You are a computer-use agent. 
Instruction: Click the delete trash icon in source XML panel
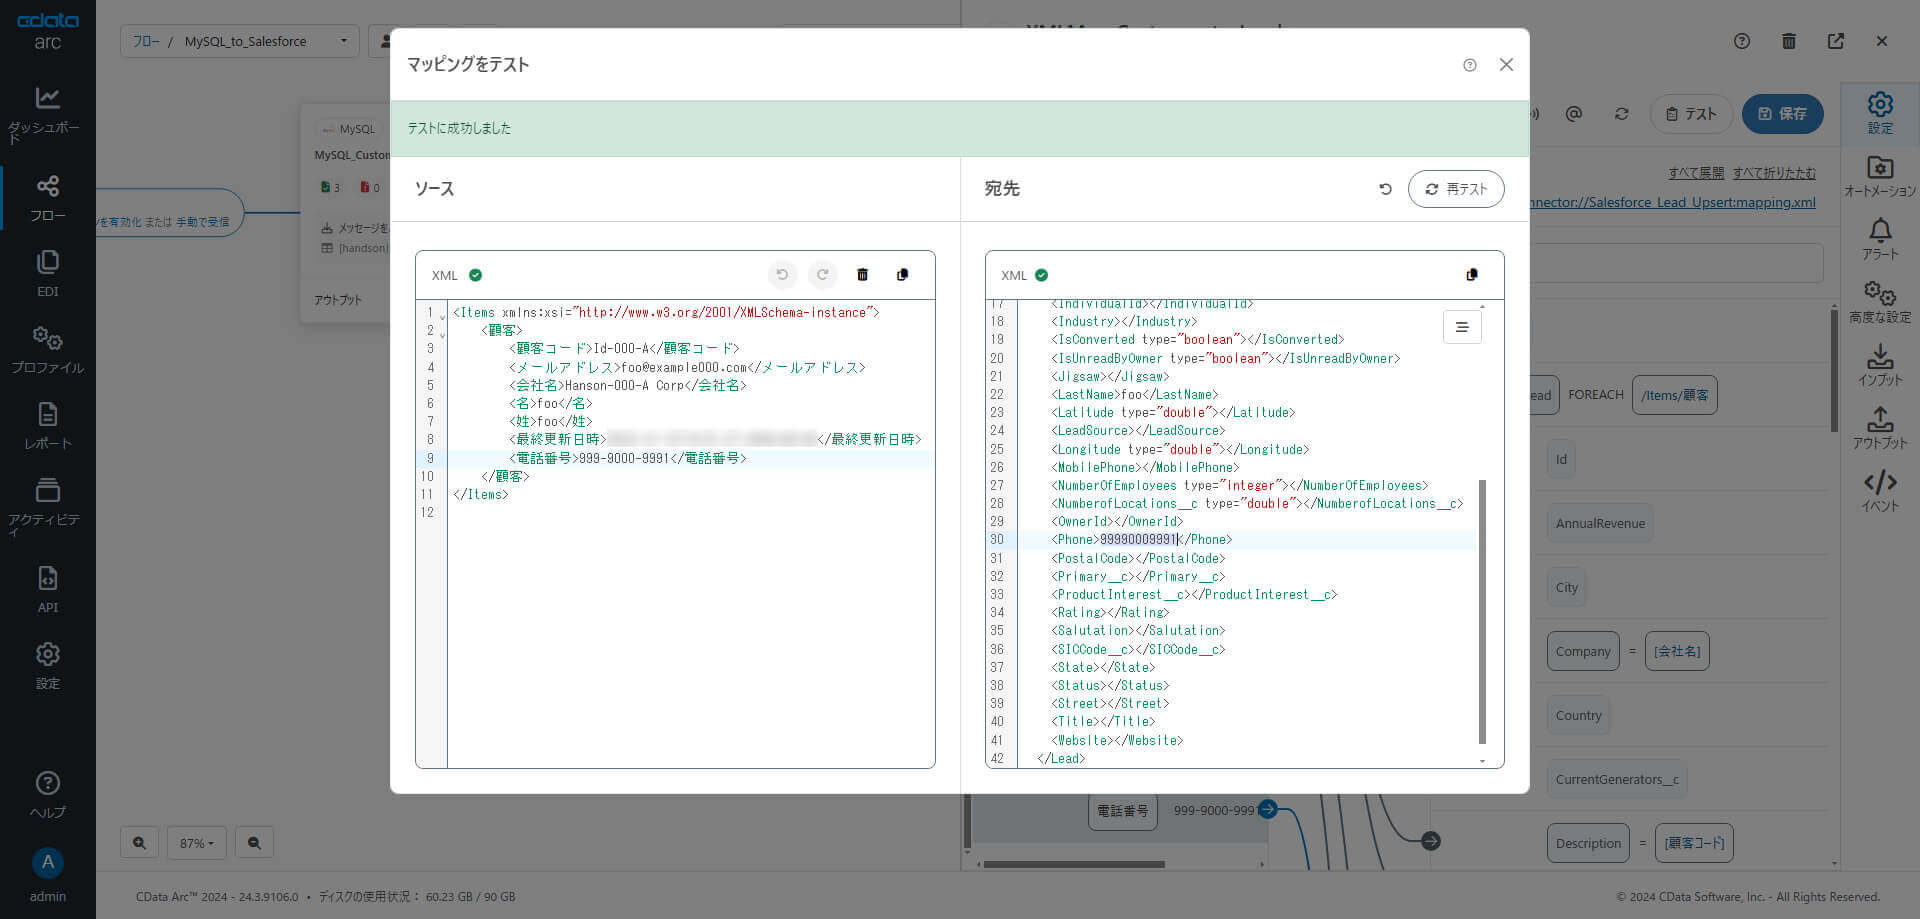tap(862, 275)
